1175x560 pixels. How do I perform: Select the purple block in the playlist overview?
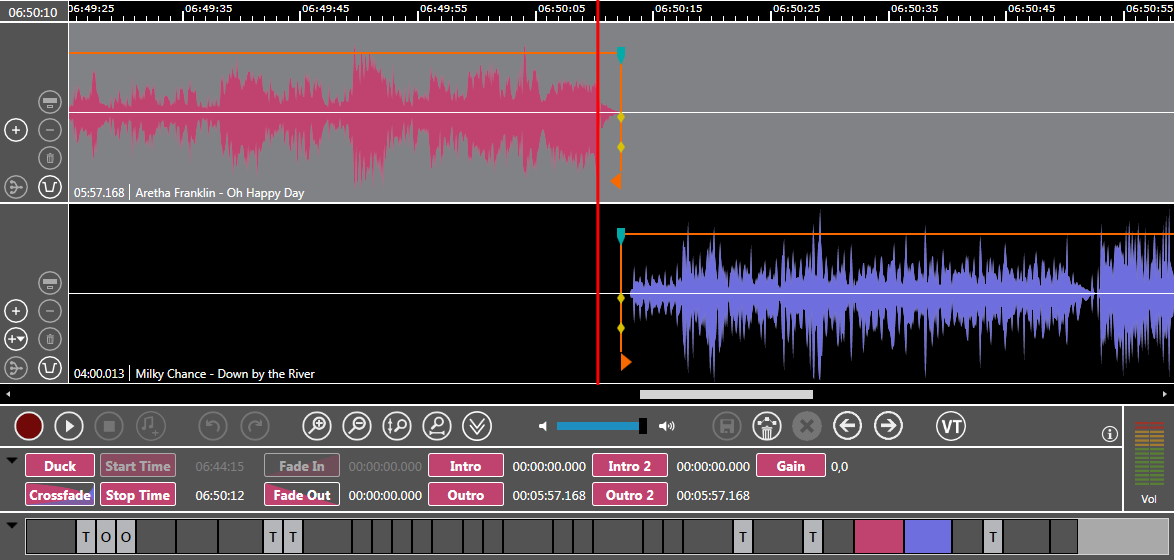pyautogui.click(x=927, y=537)
